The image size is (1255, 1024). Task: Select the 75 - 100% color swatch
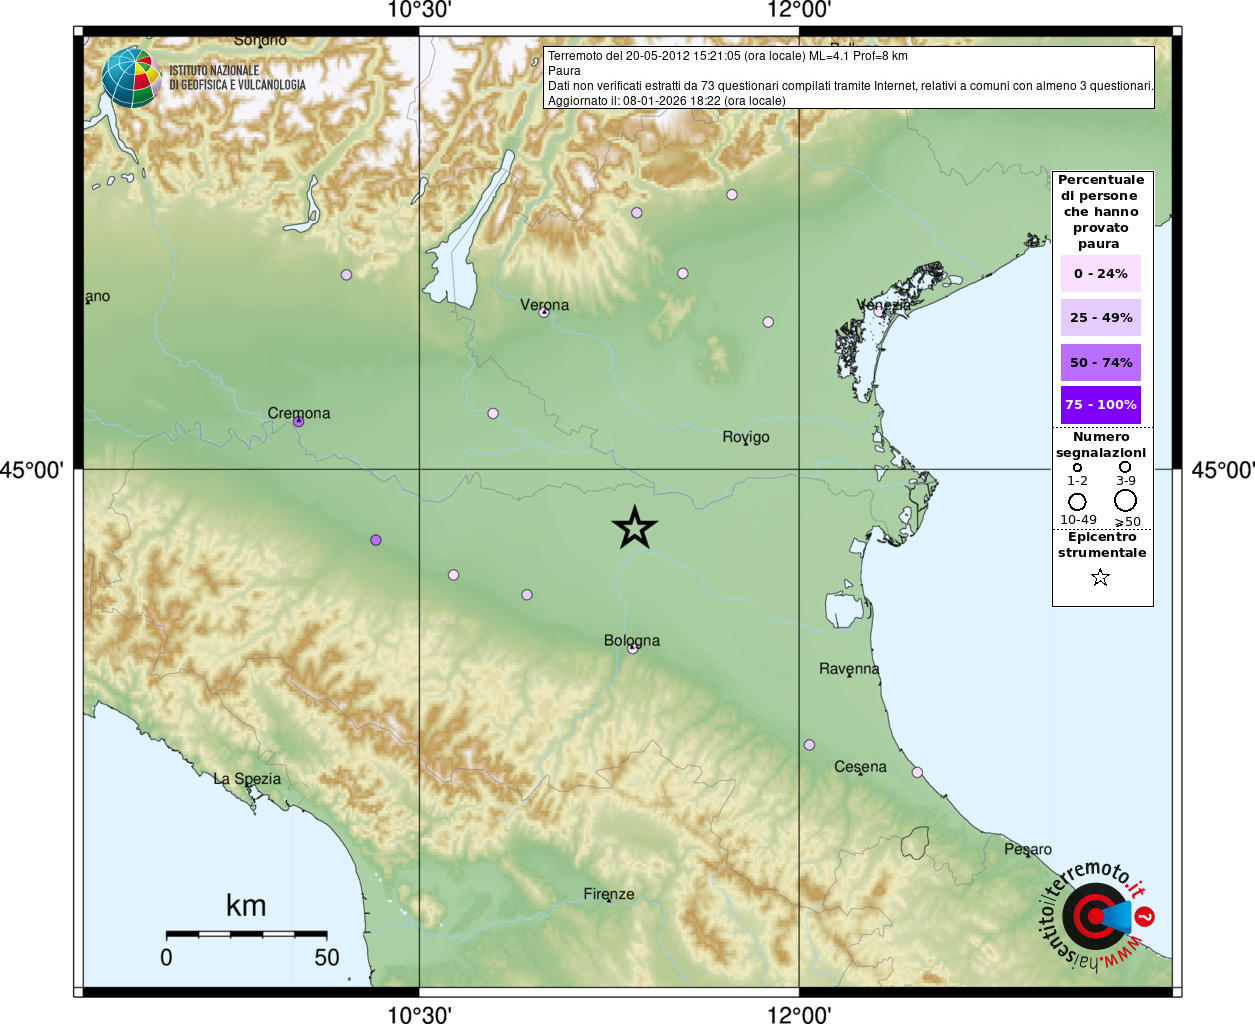click(1100, 405)
